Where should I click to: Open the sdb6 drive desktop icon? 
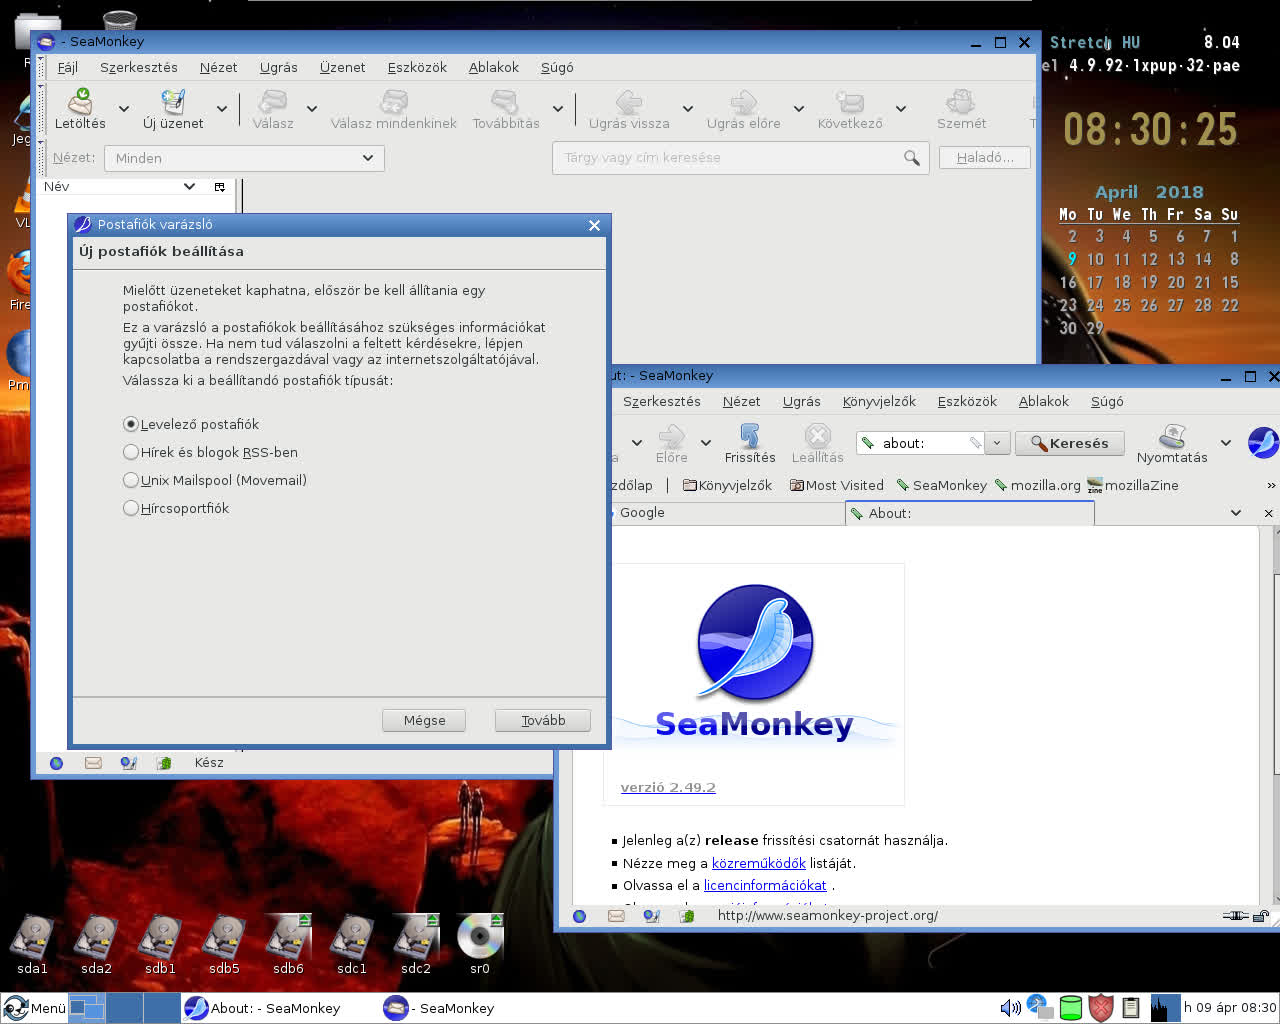288,938
